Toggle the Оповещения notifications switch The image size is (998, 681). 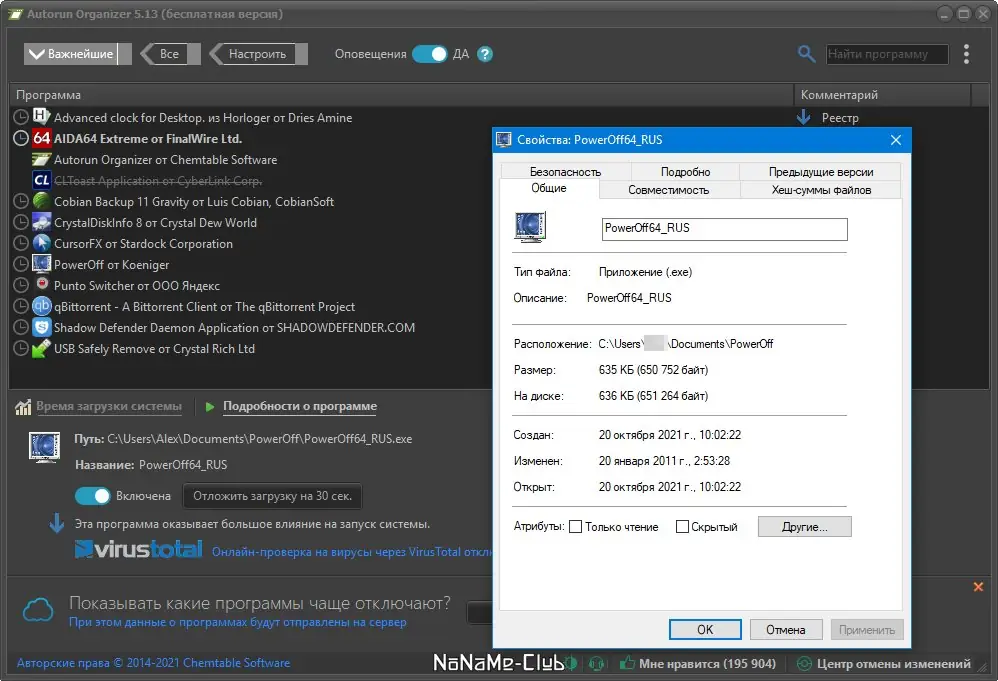click(x=430, y=54)
